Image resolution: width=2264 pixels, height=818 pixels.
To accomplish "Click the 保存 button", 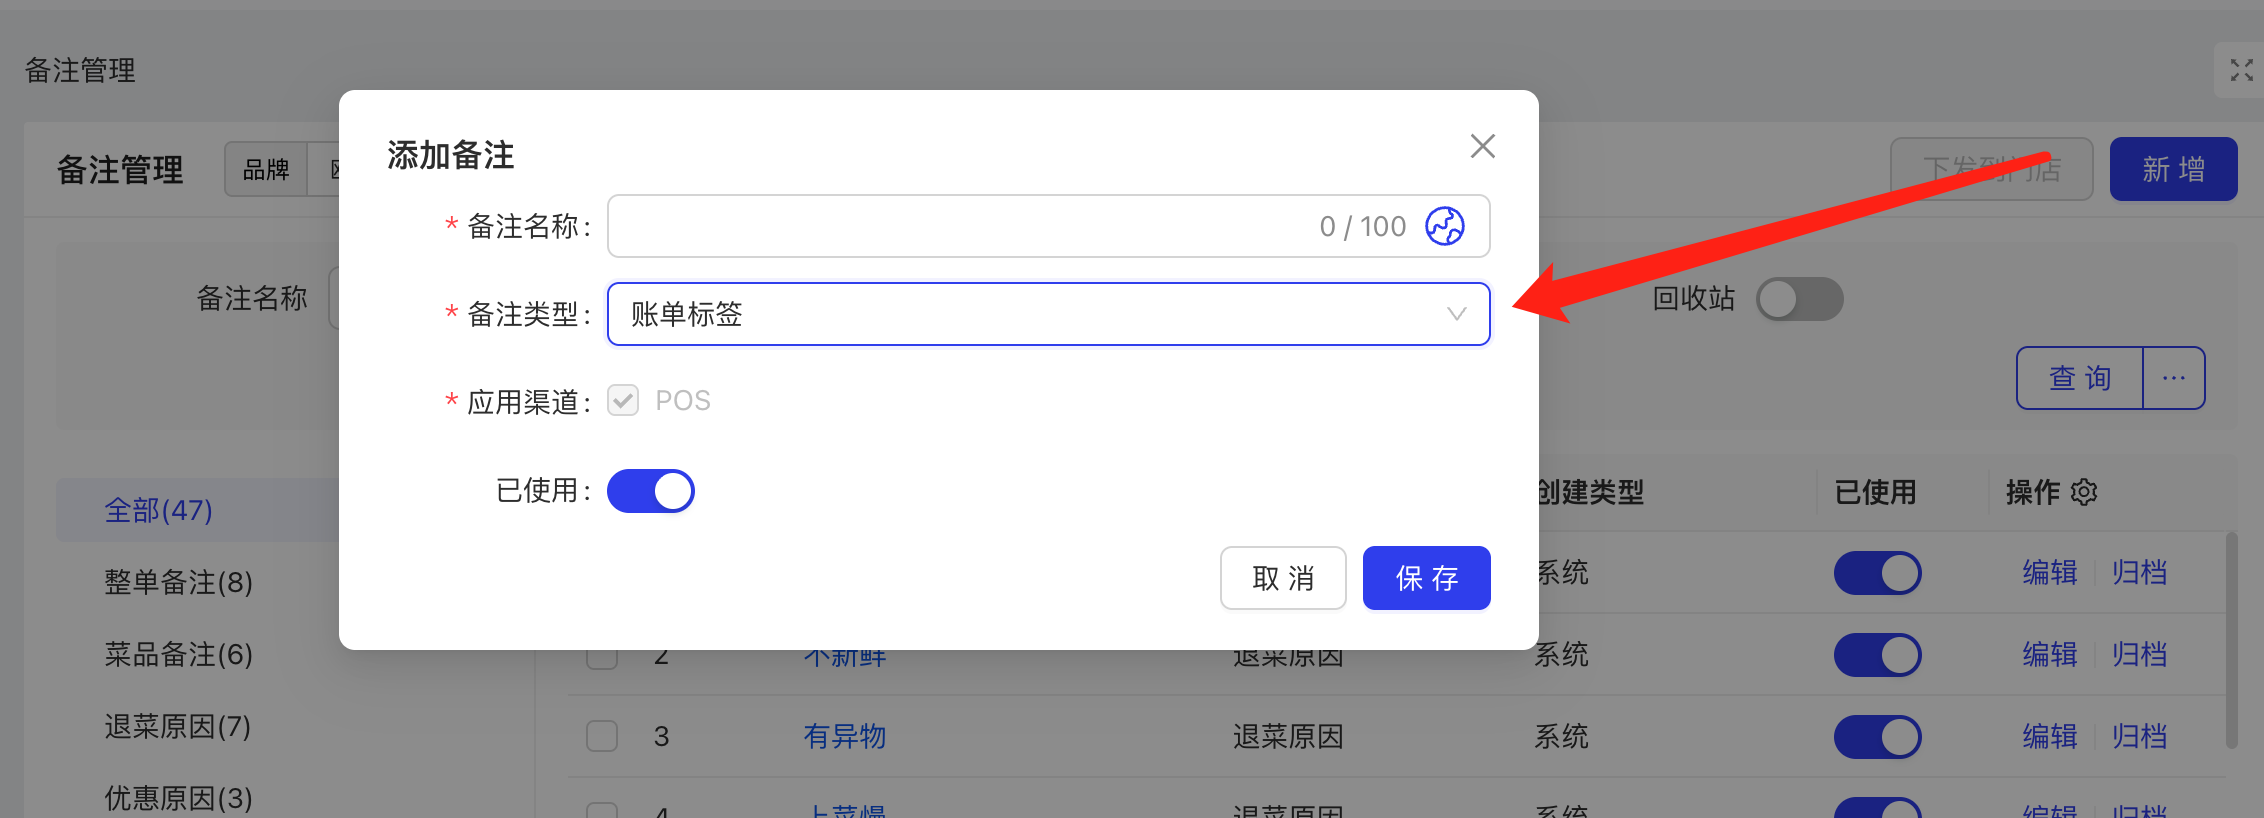I will point(1426,578).
